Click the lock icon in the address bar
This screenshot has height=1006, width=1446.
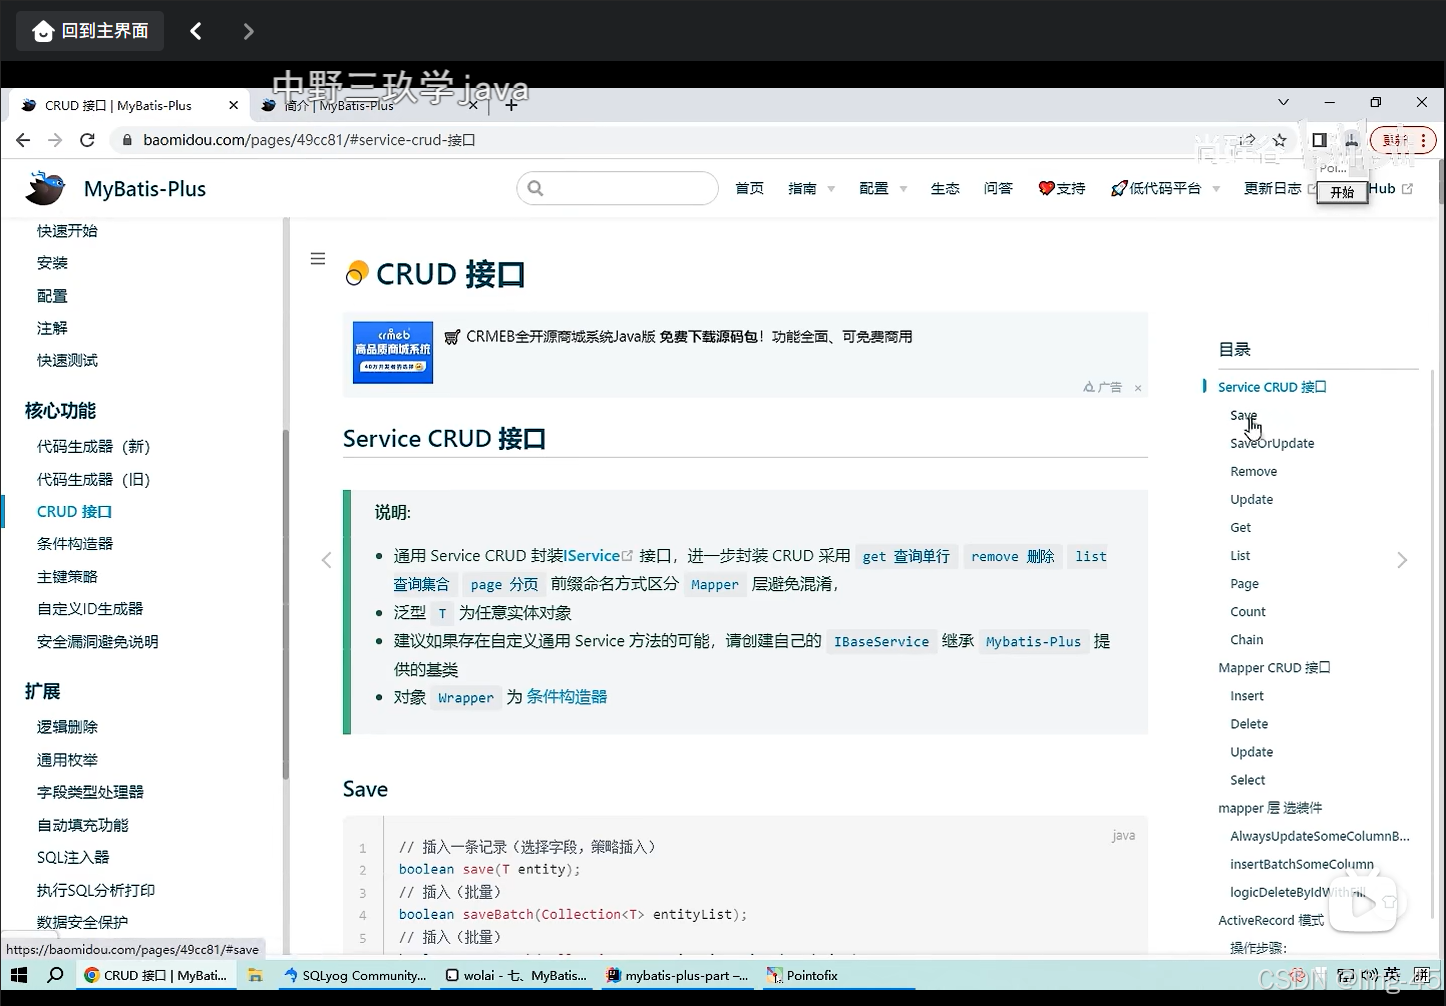[127, 140]
